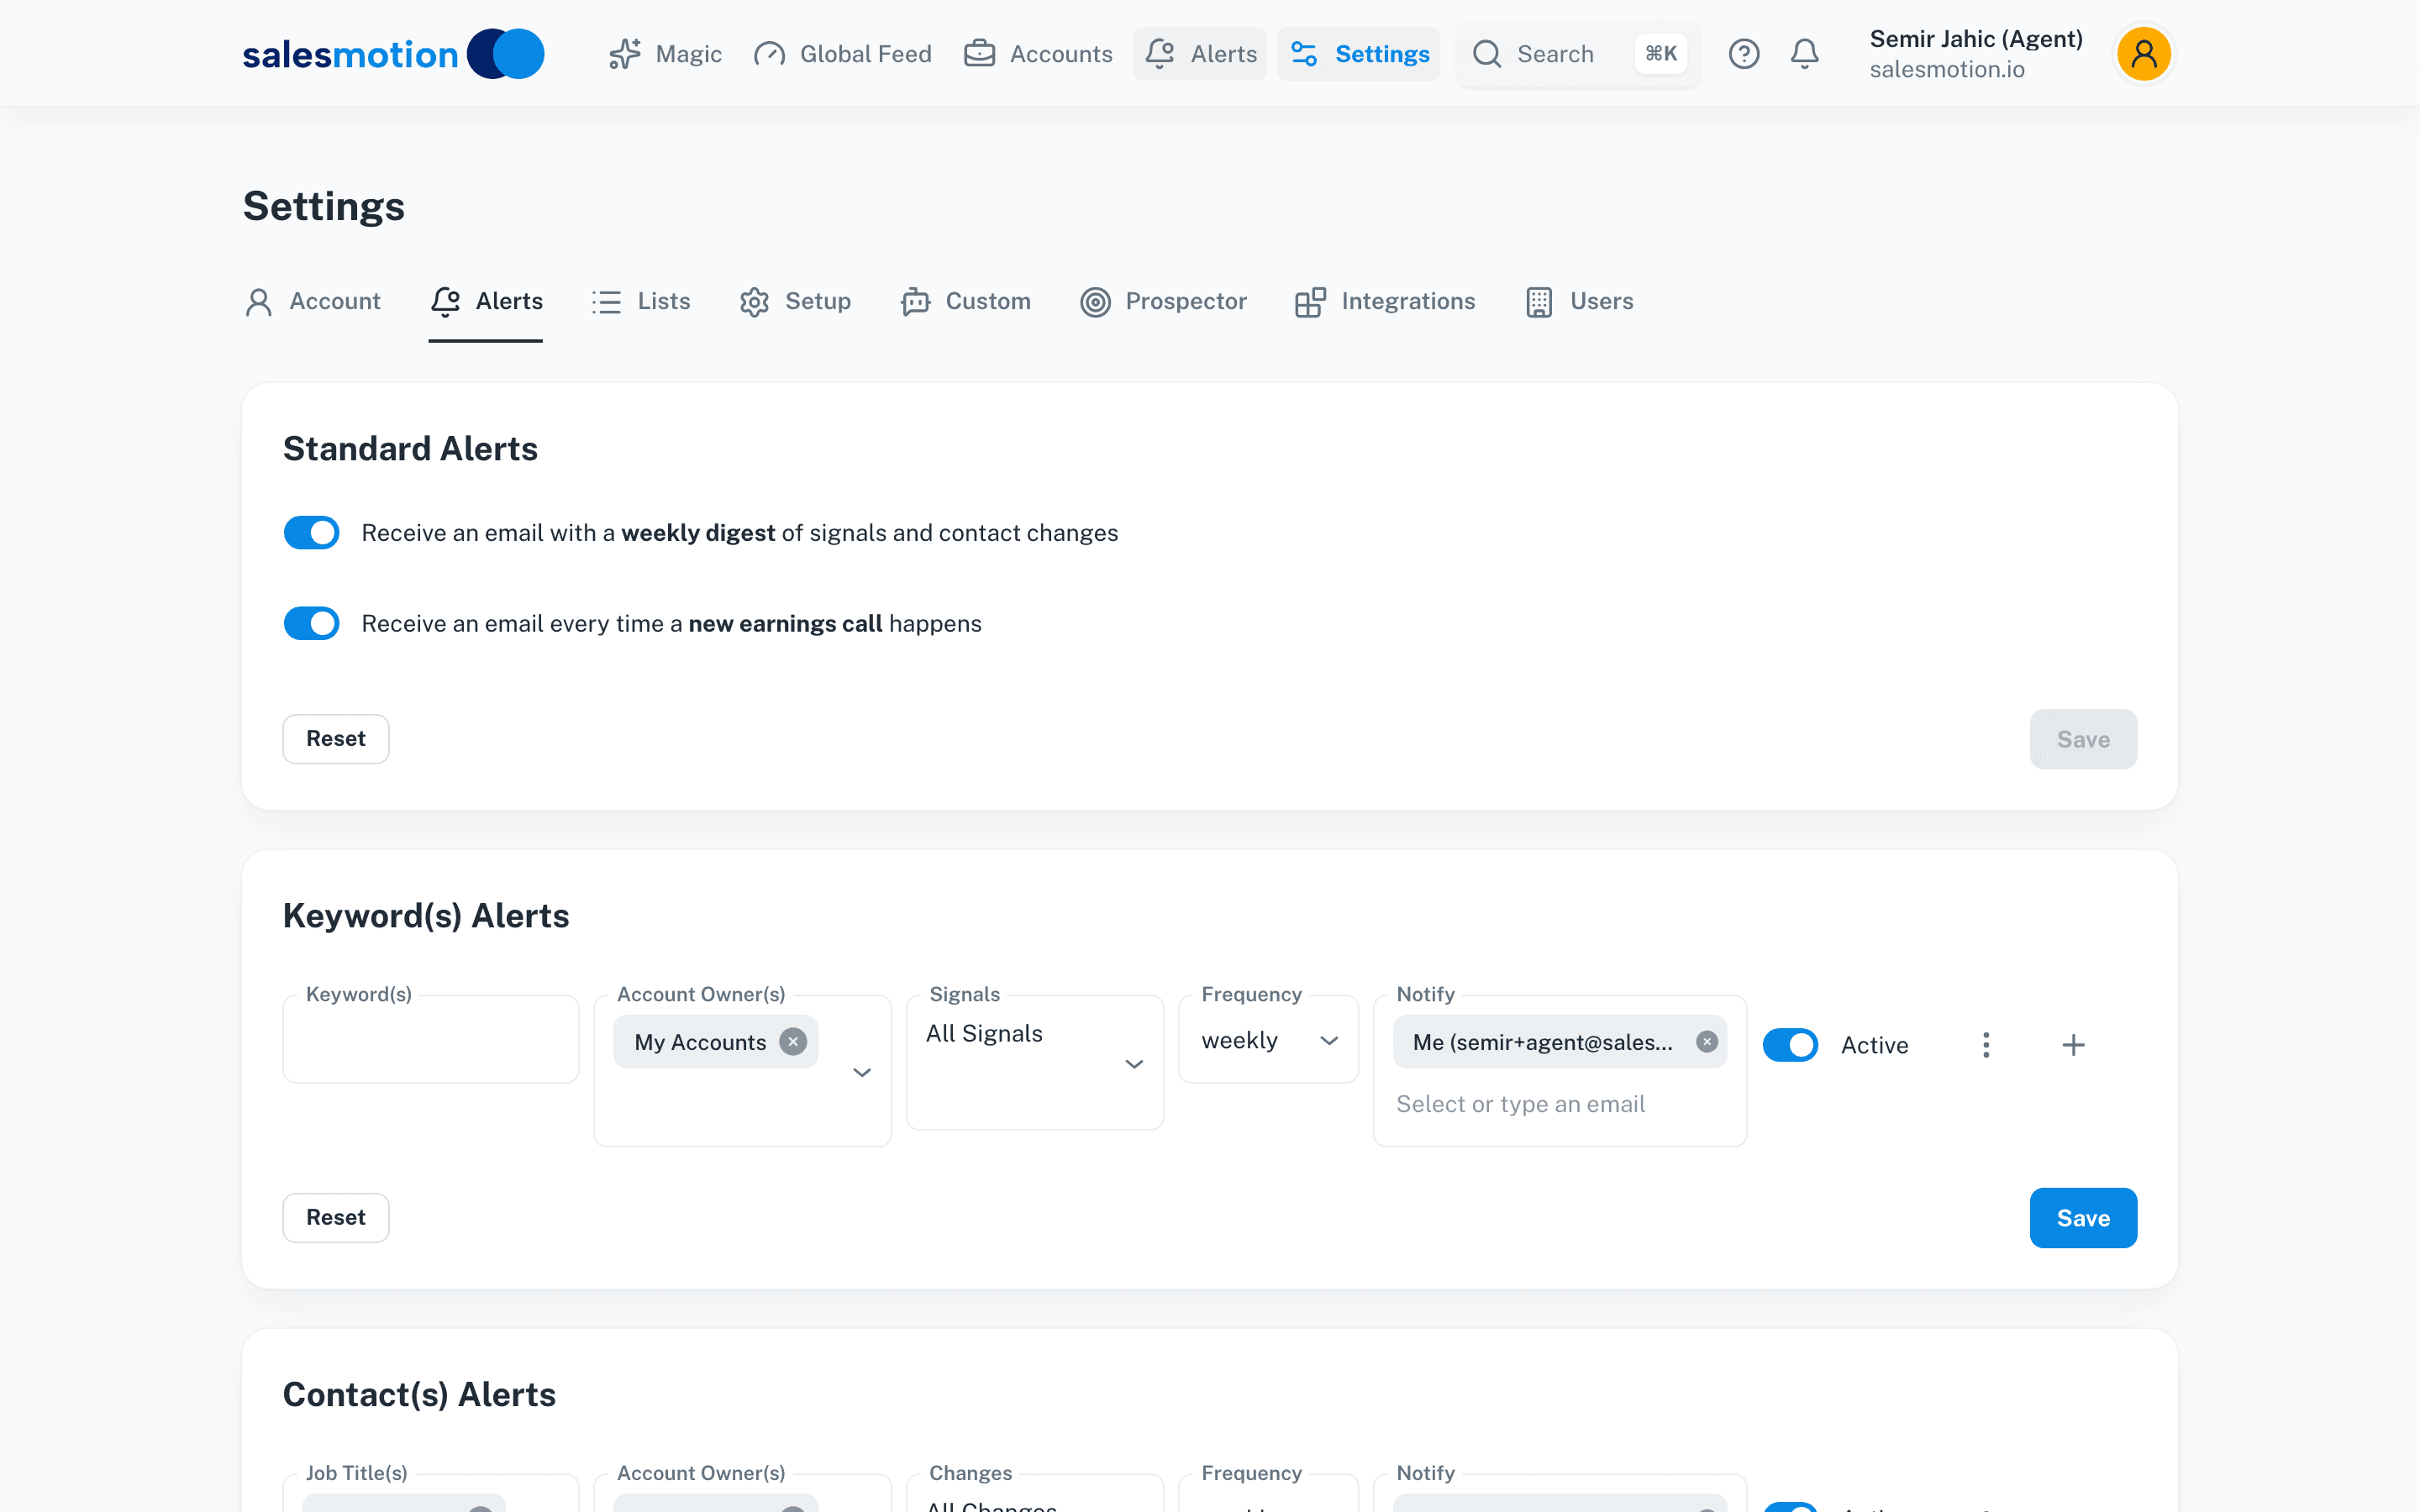Switch to the Lists tab

[641, 302]
